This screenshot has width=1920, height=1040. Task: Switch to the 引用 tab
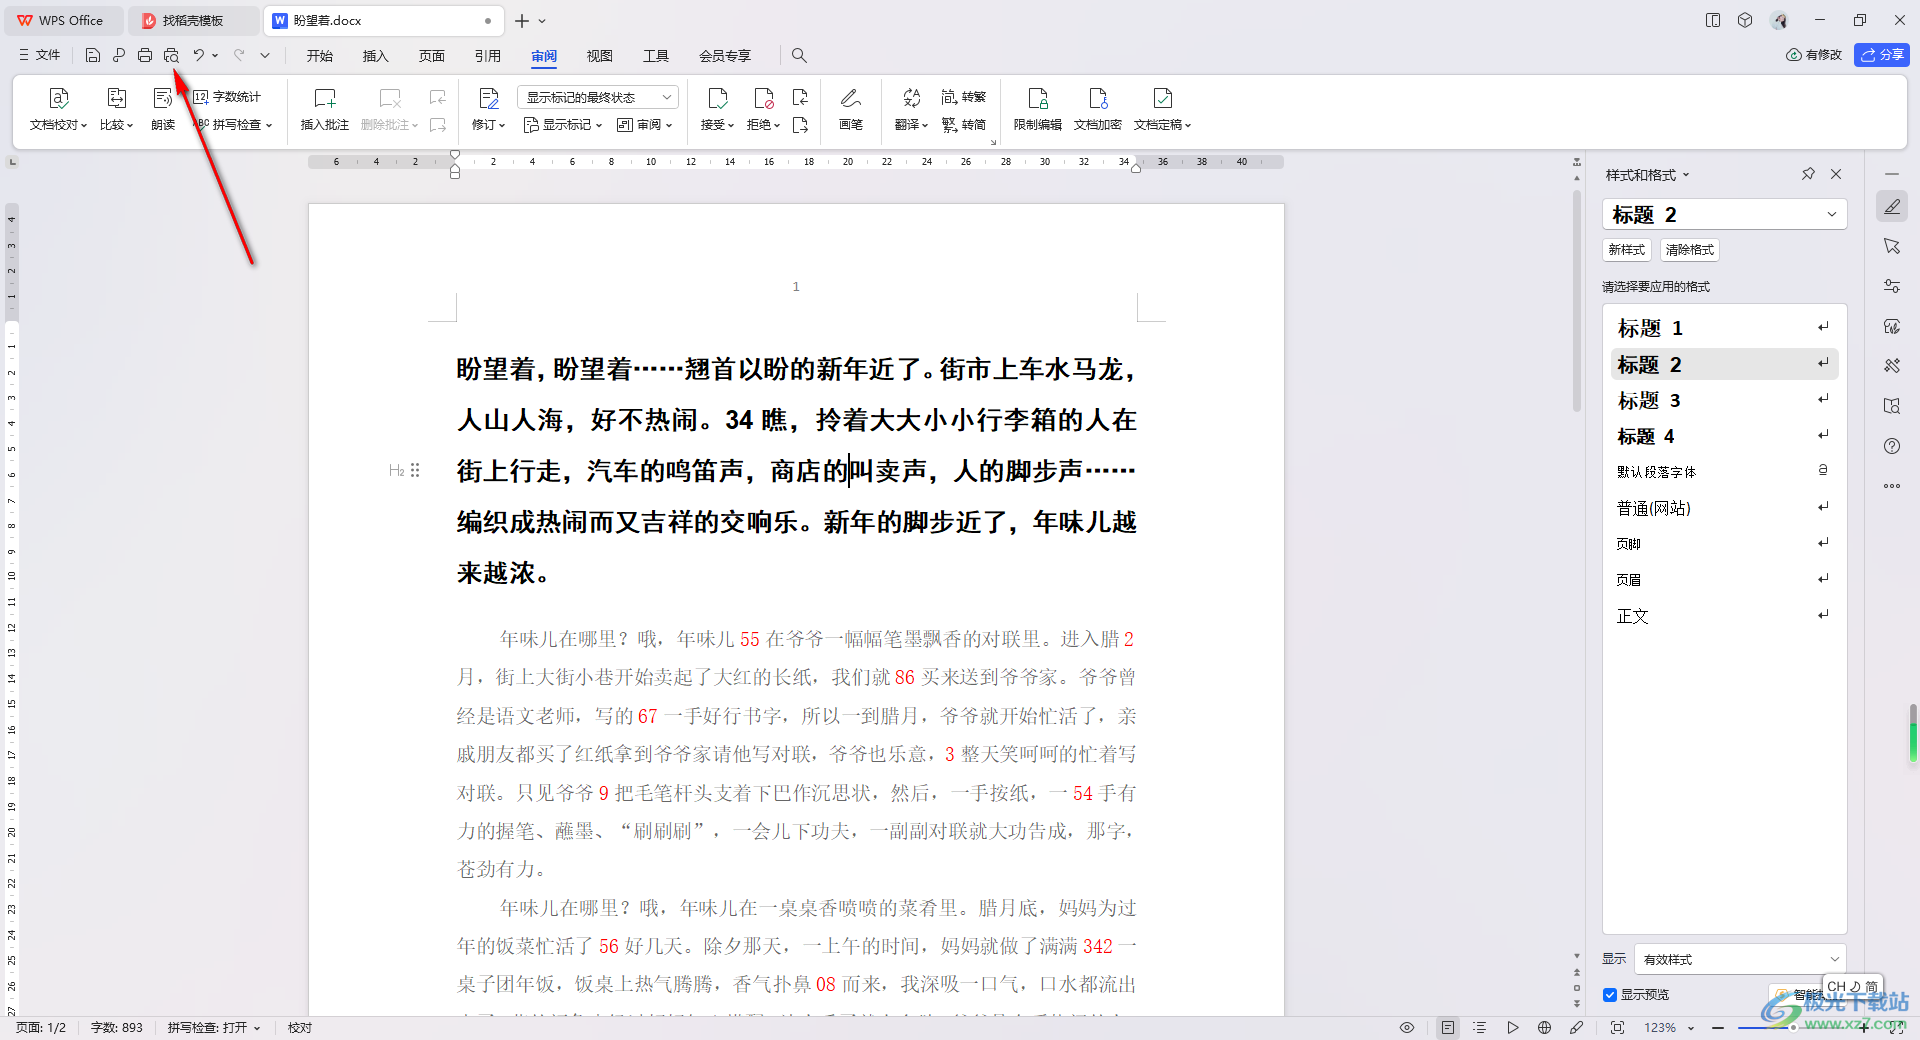pos(488,56)
